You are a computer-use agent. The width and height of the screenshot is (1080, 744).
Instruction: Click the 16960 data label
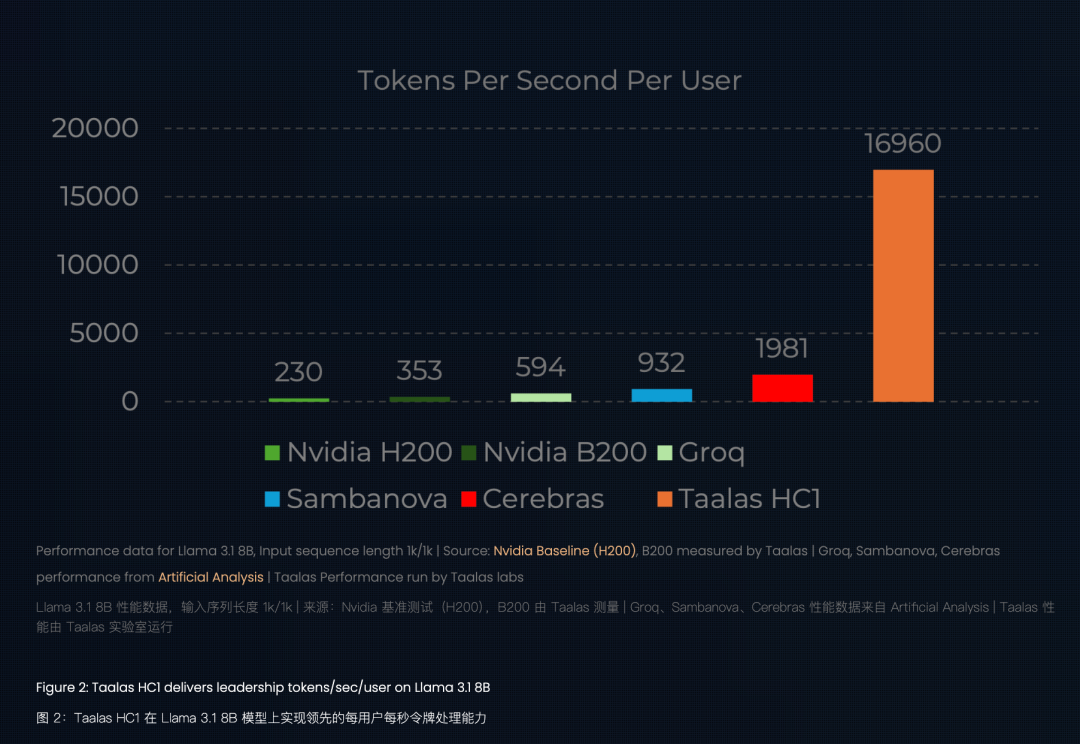pyautogui.click(x=903, y=144)
